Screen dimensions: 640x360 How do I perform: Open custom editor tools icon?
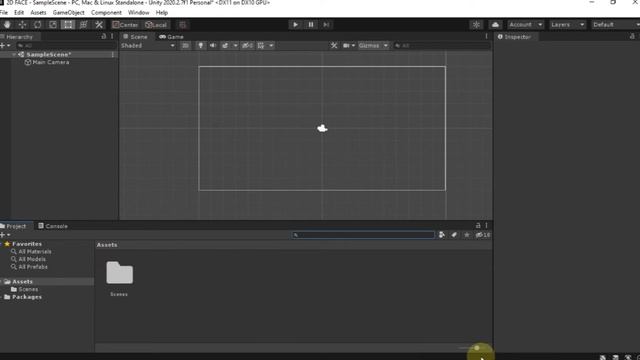click(99, 24)
